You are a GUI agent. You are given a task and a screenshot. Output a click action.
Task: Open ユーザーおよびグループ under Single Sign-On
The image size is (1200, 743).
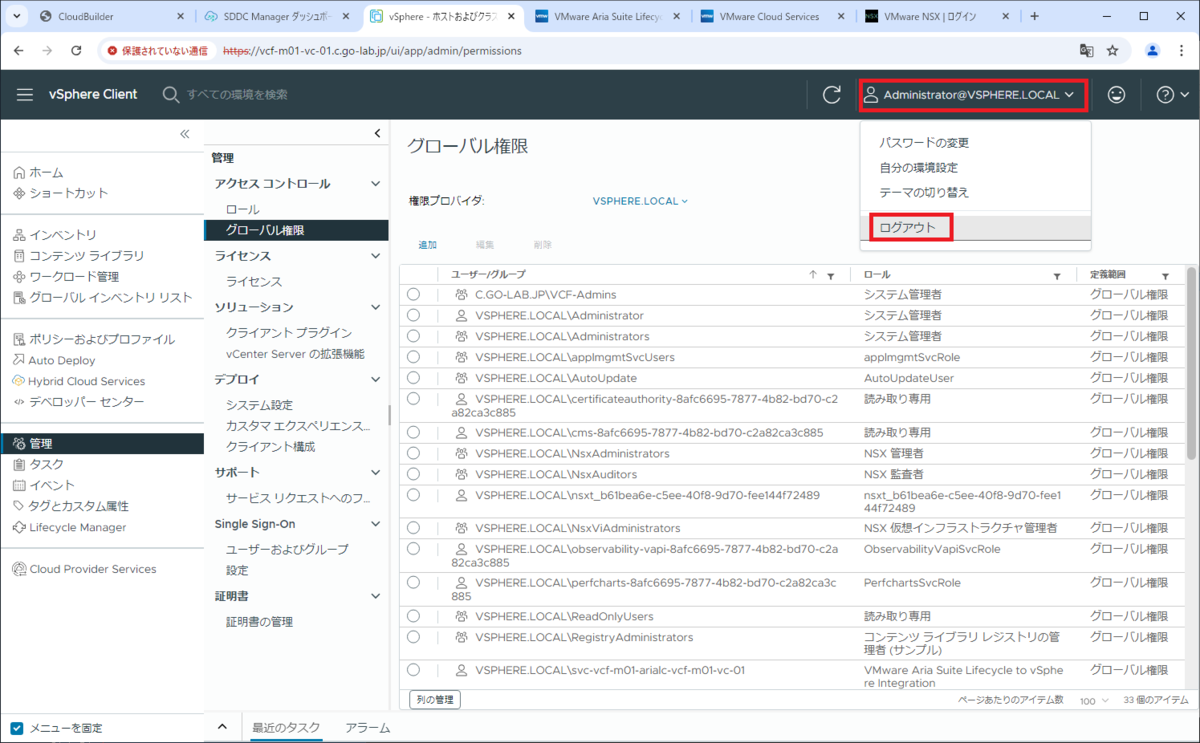click(287, 549)
